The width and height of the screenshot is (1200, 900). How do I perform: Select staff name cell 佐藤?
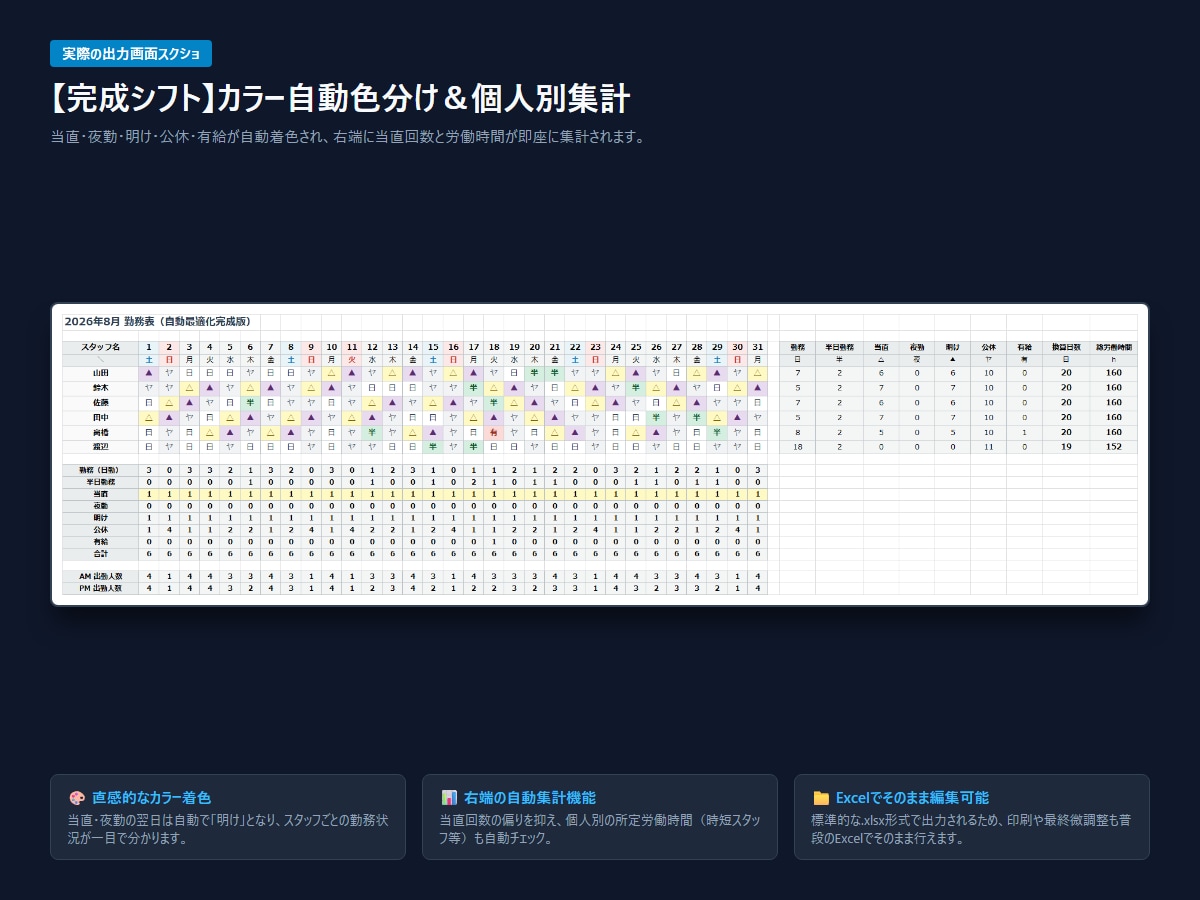click(100, 402)
